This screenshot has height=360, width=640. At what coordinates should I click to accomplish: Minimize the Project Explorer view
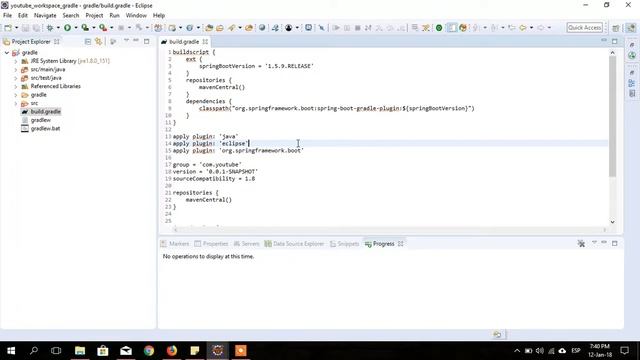136,41
